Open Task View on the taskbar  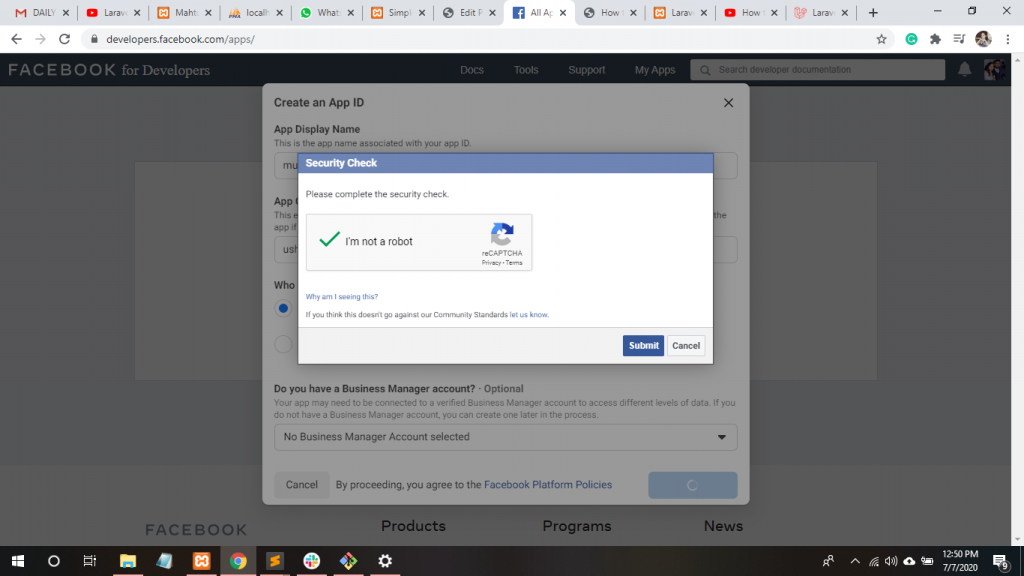point(89,561)
